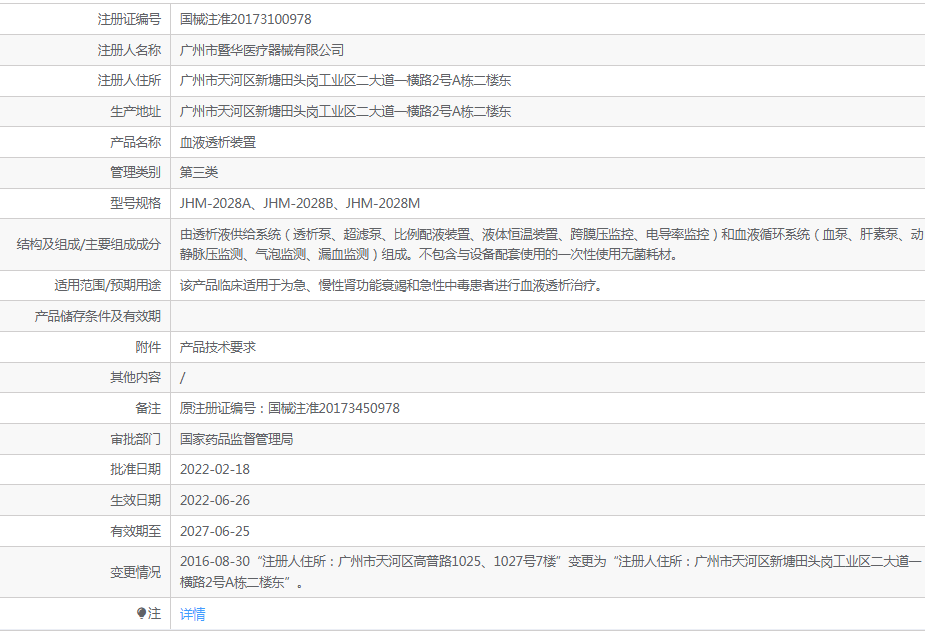Select expiry date 2027-06-25
The height and width of the screenshot is (631, 925).
point(215,531)
